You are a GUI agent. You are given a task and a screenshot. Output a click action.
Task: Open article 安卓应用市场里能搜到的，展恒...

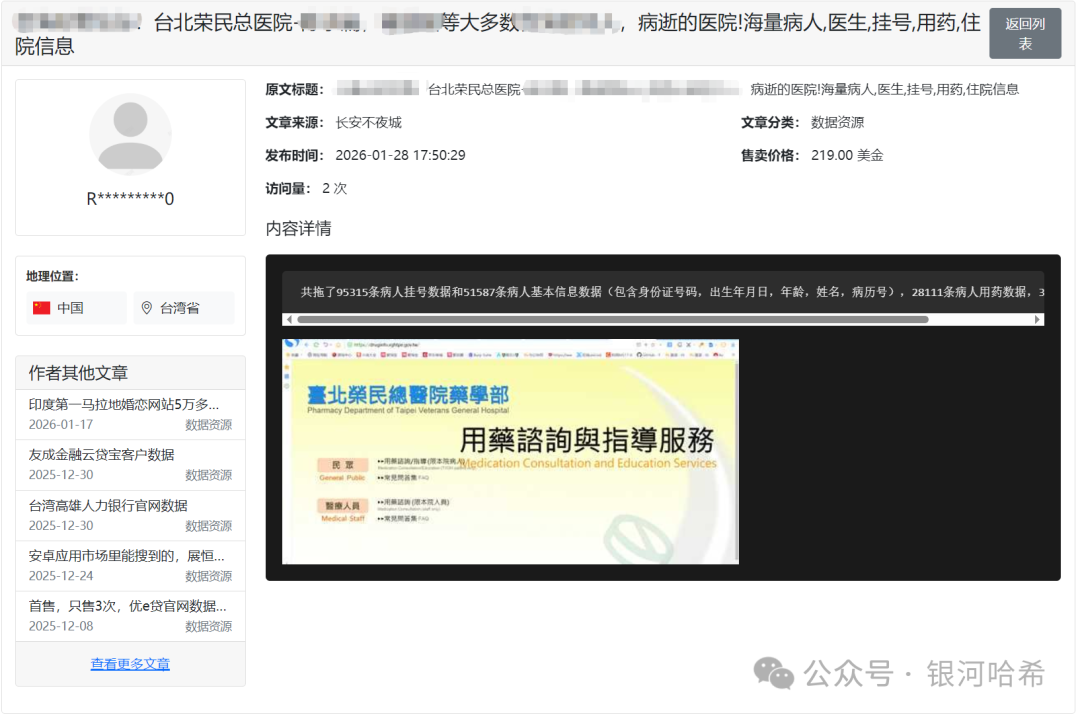coord(127,556)
